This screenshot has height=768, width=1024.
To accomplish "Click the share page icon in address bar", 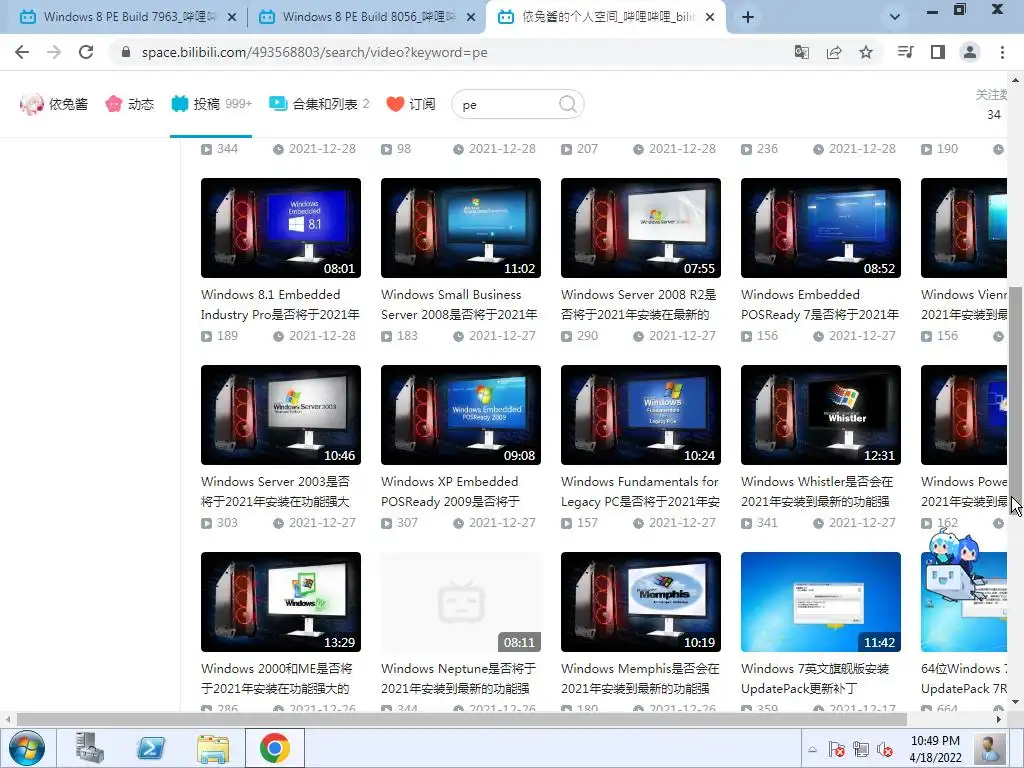I will coord(834,52).
